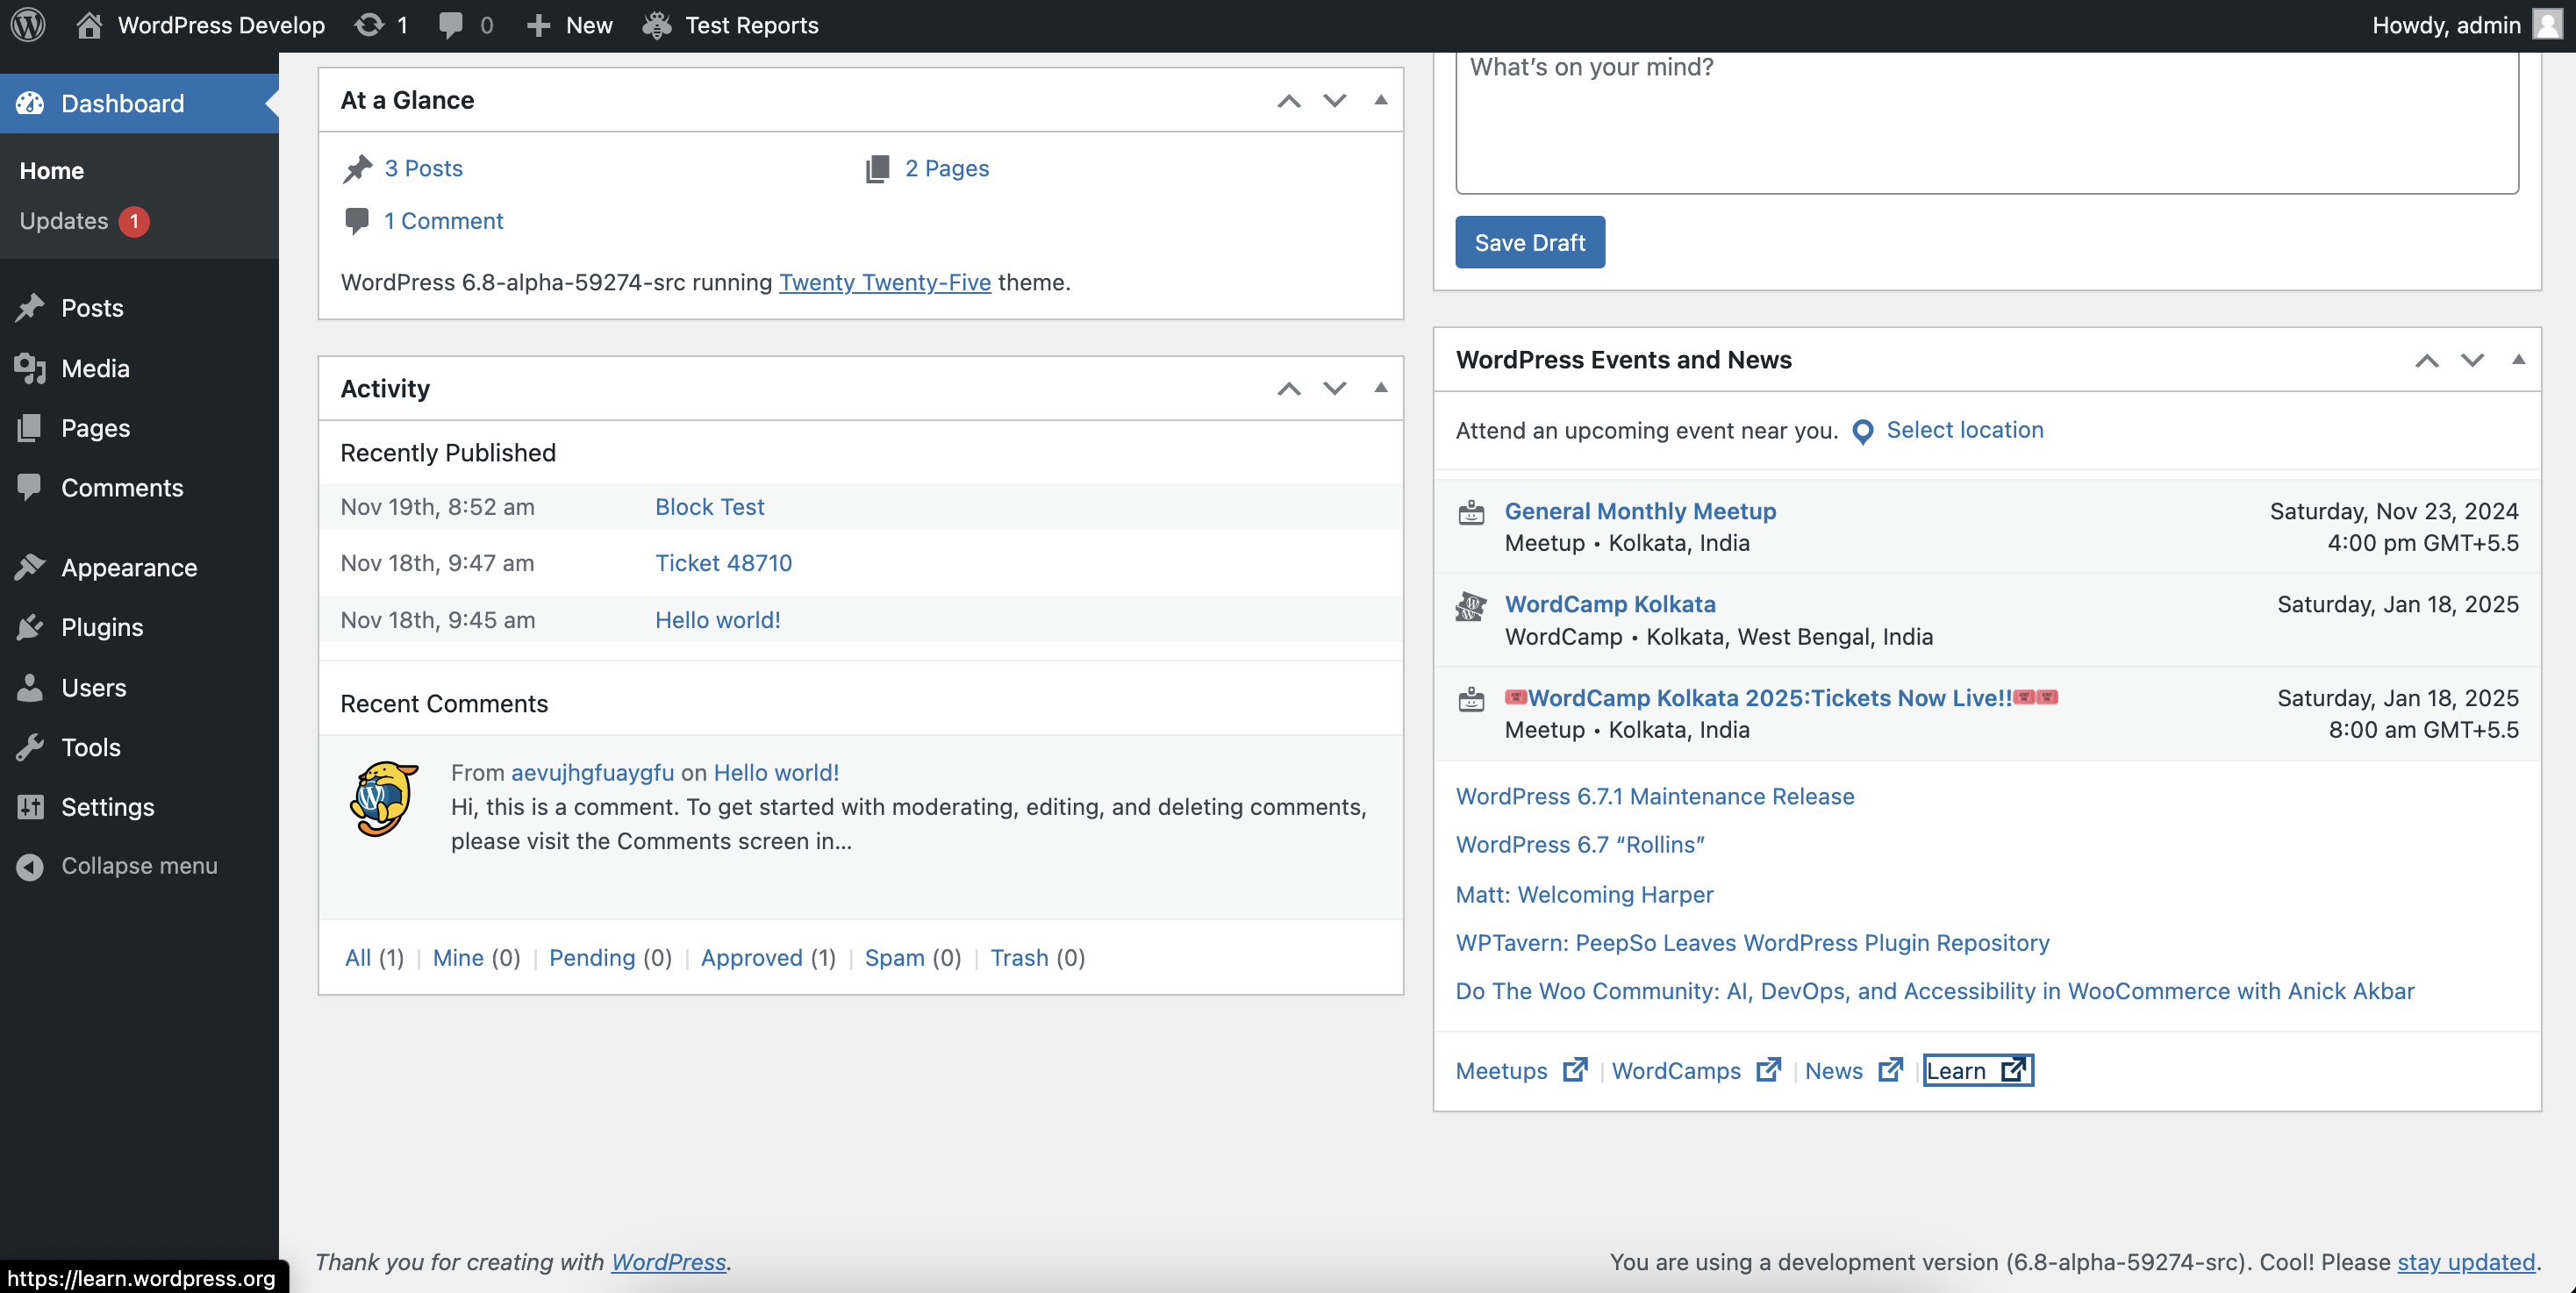
Task: Click the WordPress logo in admin bar
Action: pyautogui.click(x=28, y=25)
